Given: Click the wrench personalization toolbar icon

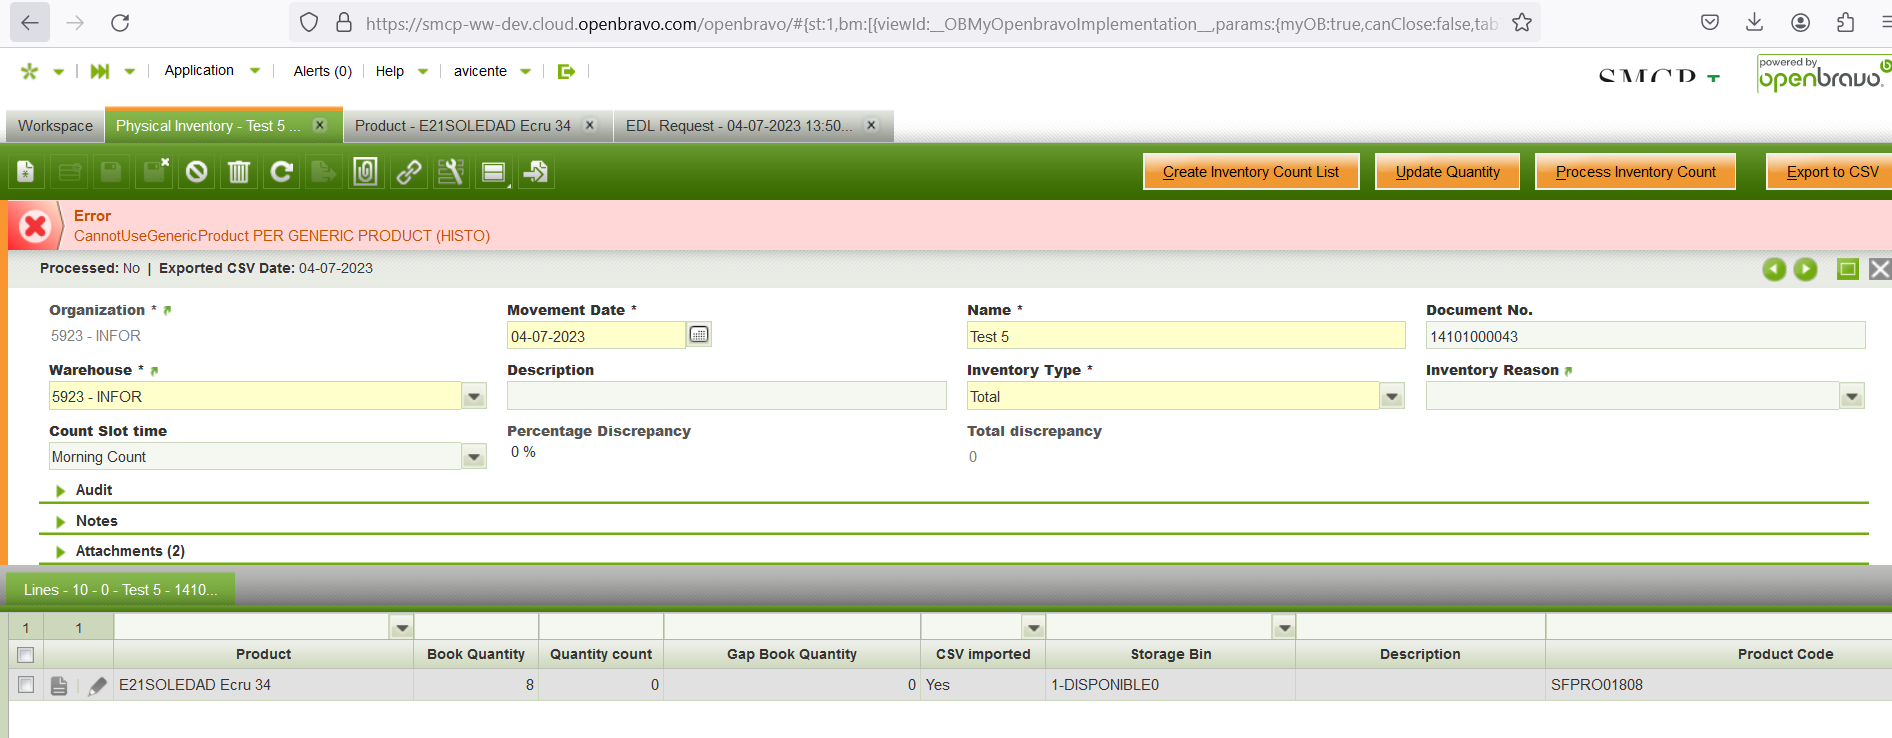Looking at the screenshot, I should pos(451,172).
